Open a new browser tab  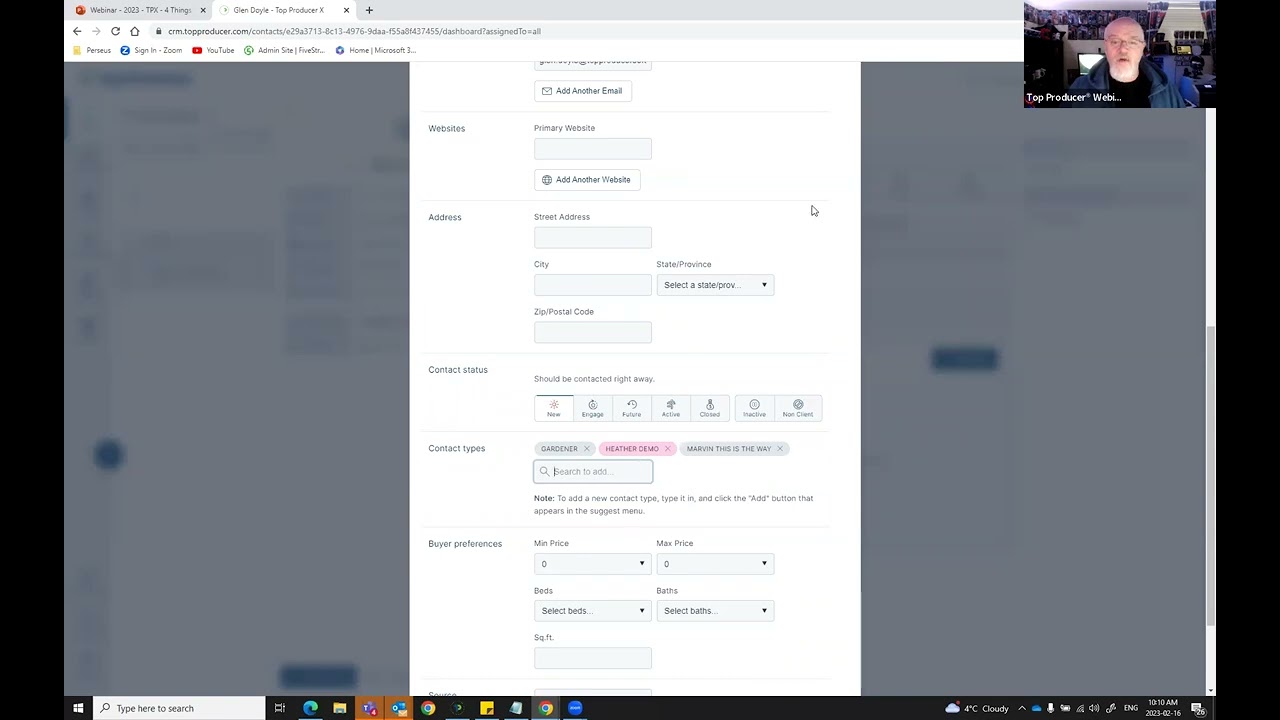(x=369, y=10)
